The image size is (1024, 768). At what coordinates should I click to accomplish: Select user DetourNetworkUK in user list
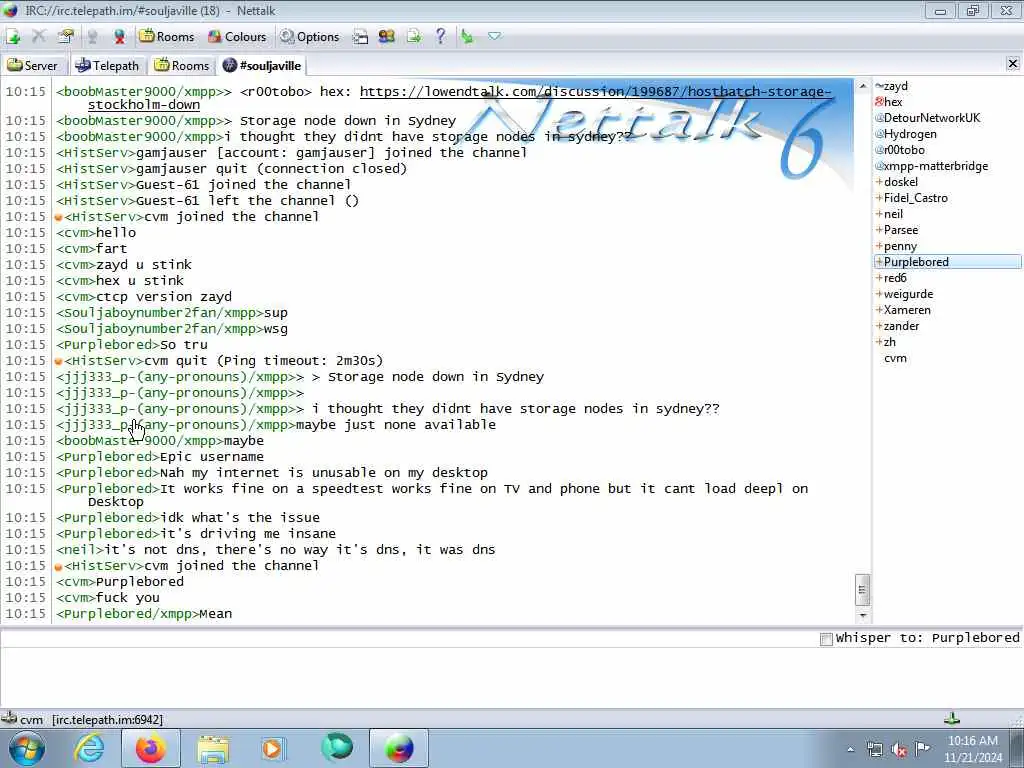[931, 118]
